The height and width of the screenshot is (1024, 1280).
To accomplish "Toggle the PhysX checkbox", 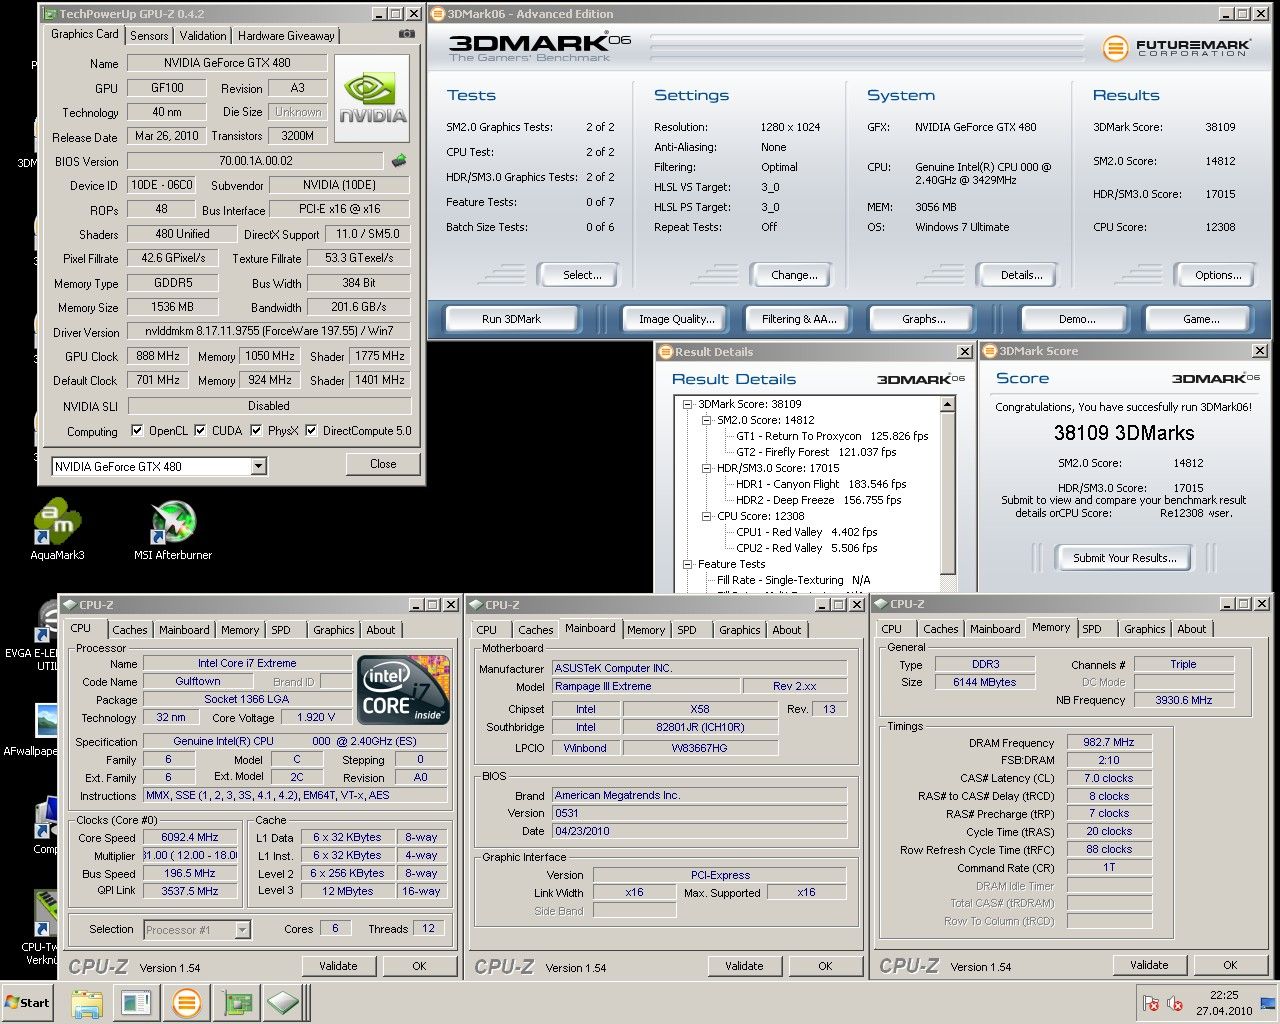I will [x=255, y=431].
